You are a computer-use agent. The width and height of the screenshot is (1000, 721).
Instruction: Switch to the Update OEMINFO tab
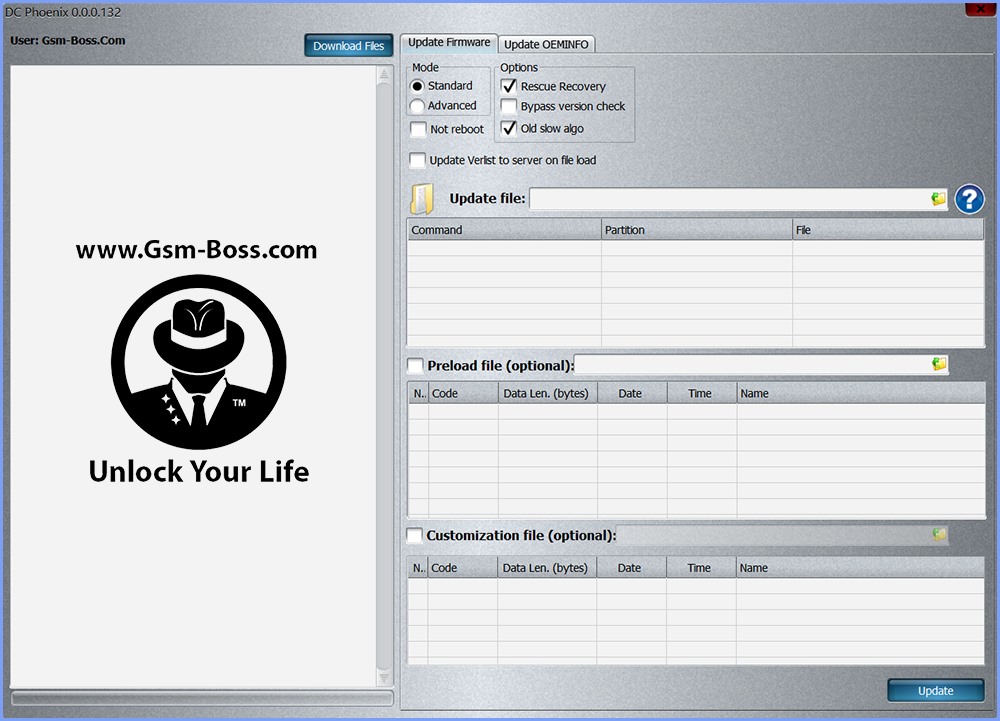tap(547, 44)
